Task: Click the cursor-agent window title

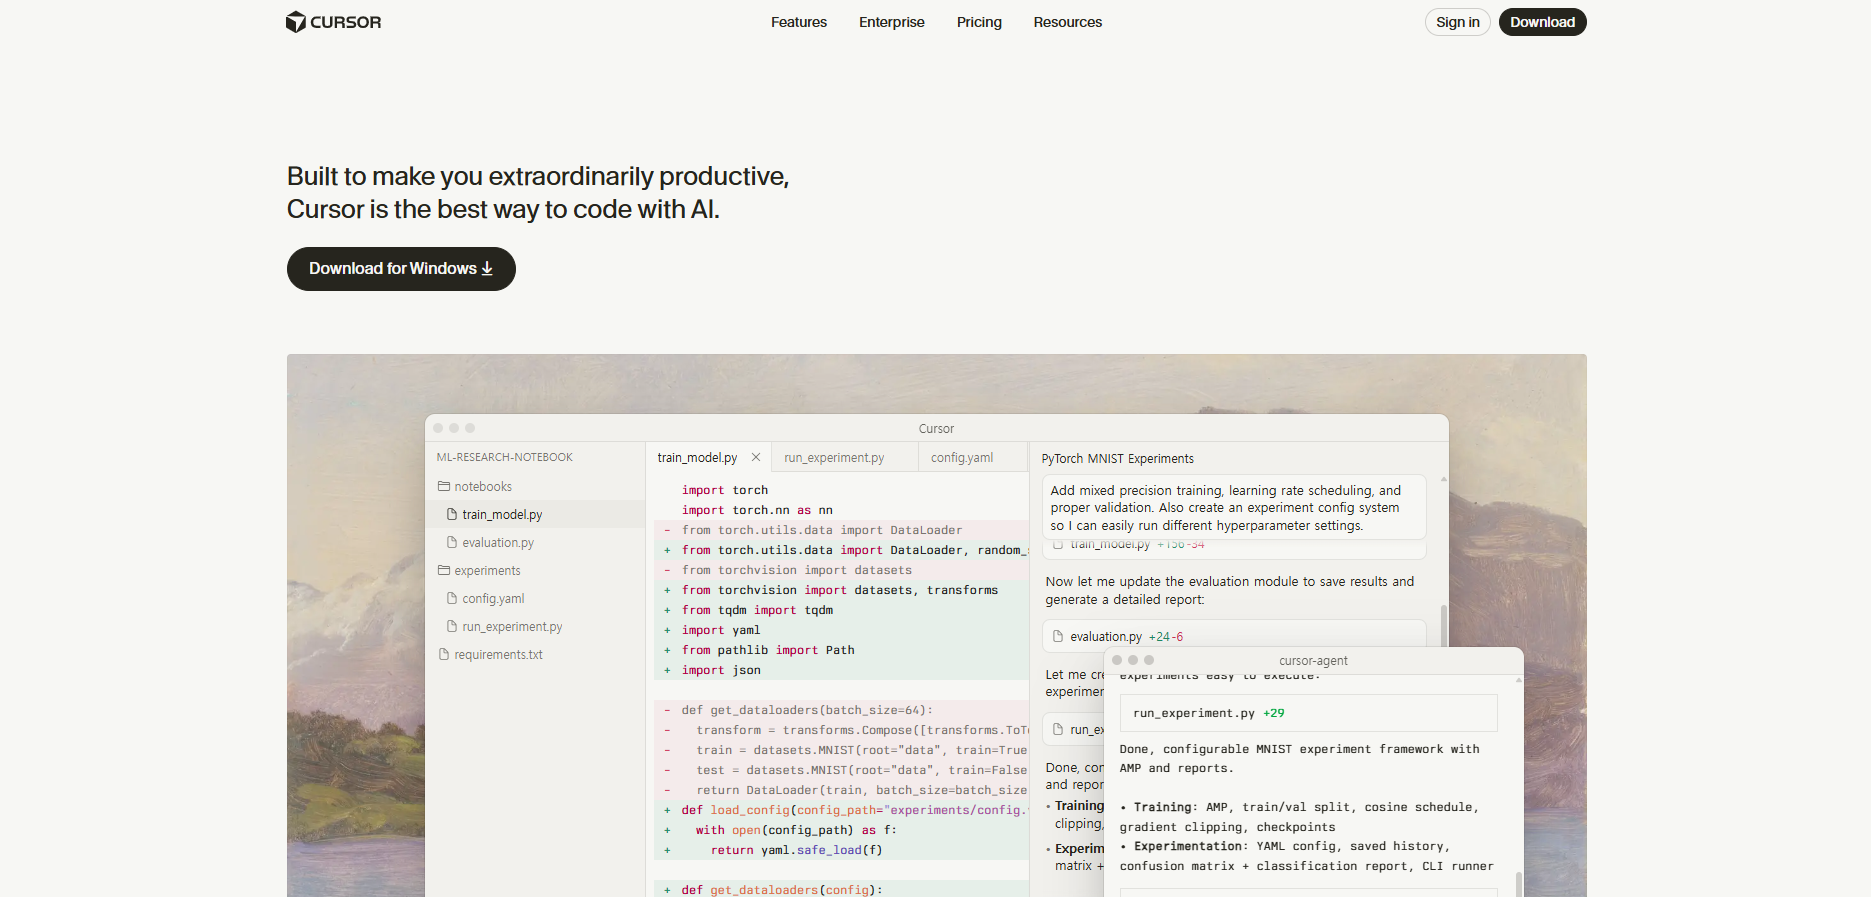Action: coord(1313,661)
